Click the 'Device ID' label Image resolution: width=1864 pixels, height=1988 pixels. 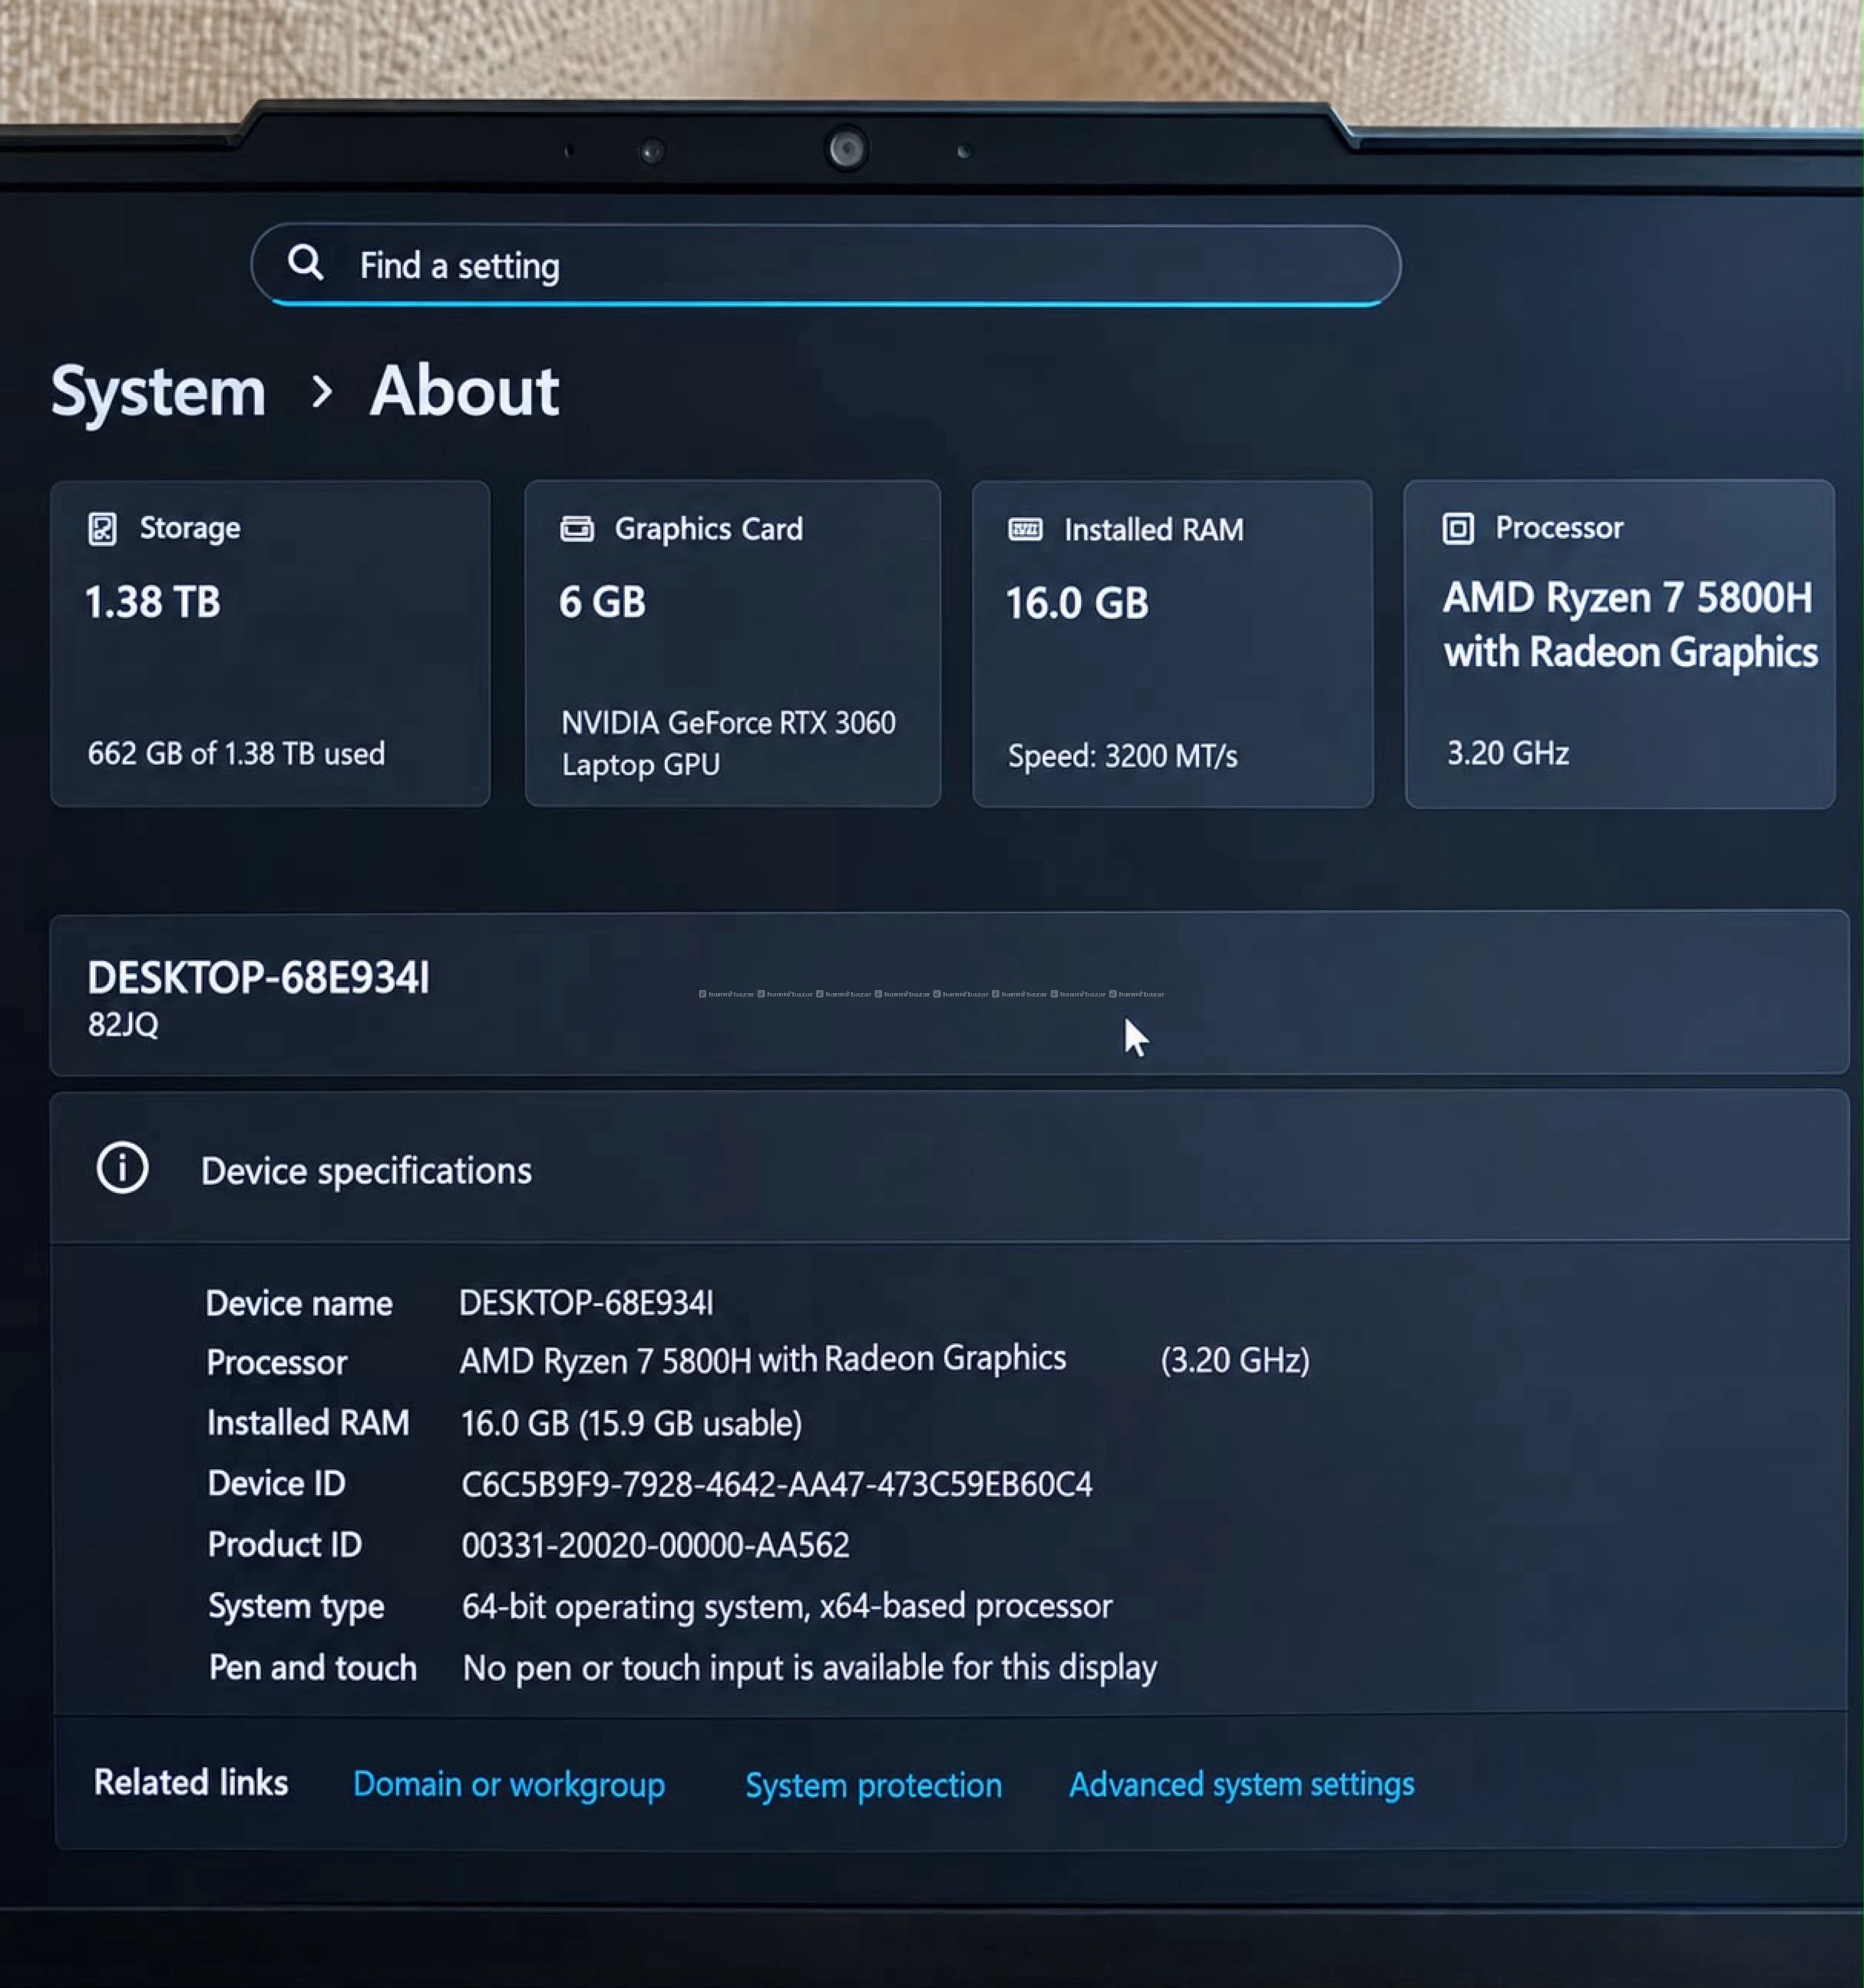pyautogui.click(x=276, y=1484)
